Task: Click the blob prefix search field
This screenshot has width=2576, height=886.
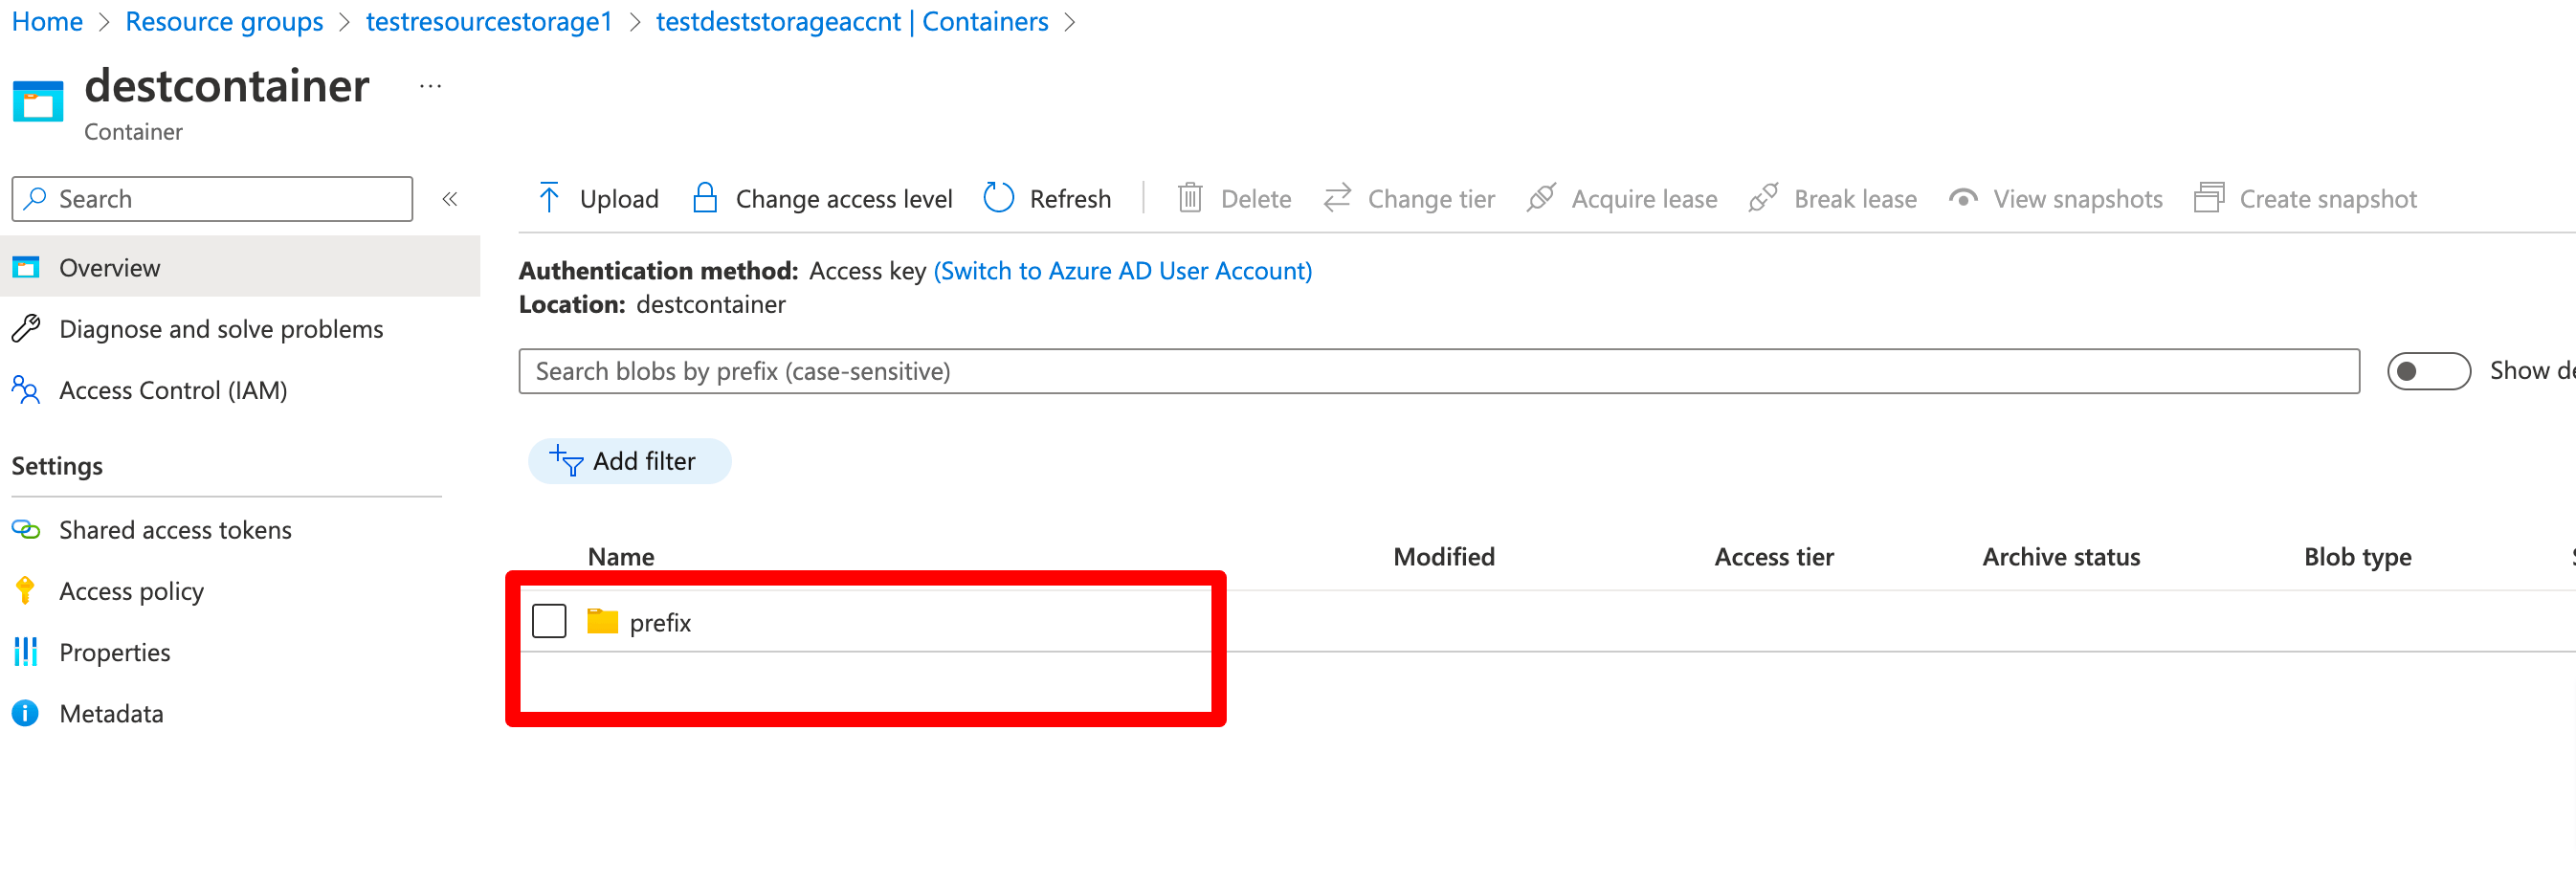Action: point(1438,372)
